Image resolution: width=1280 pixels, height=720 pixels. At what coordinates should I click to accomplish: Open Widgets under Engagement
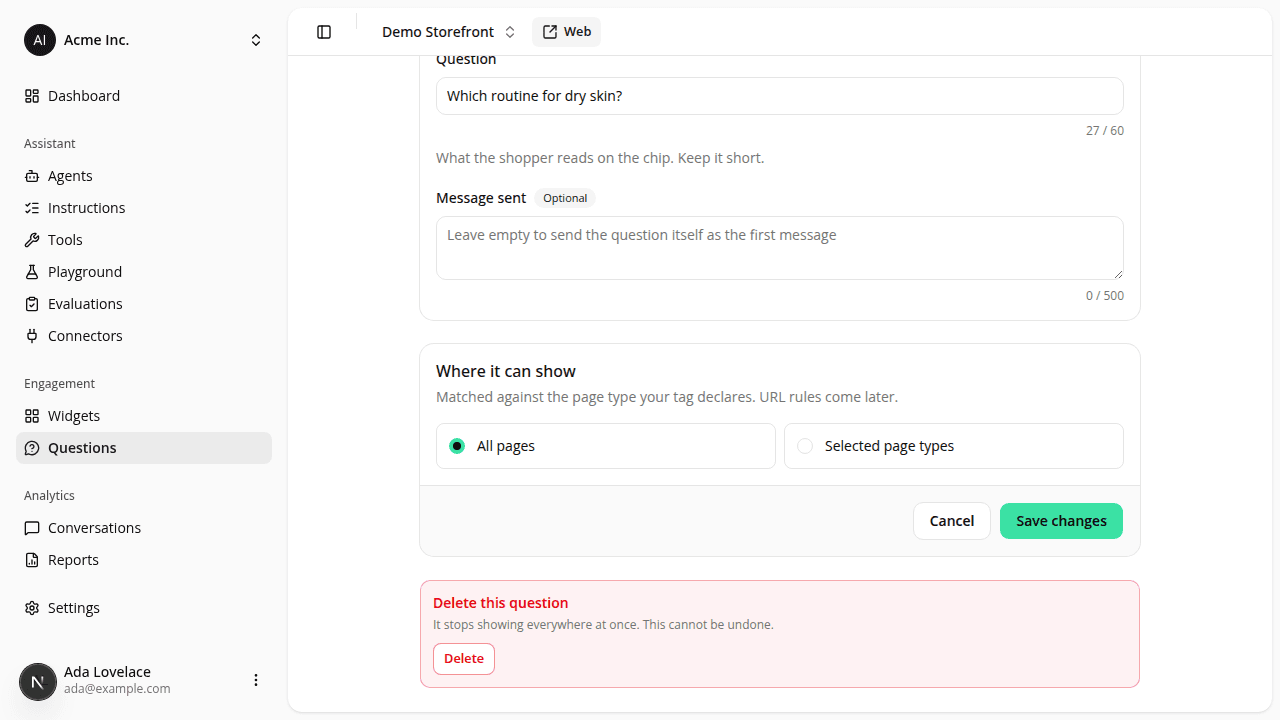(144, 416)
